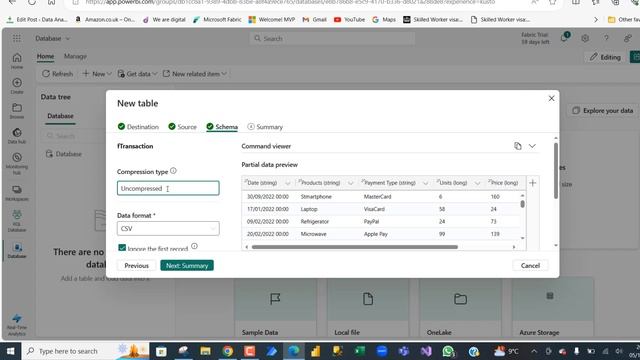The height and width of the screenshot is (360, 640).
Task: Uncheck Ignore the first record checkbox
Action: coord(122,248)
